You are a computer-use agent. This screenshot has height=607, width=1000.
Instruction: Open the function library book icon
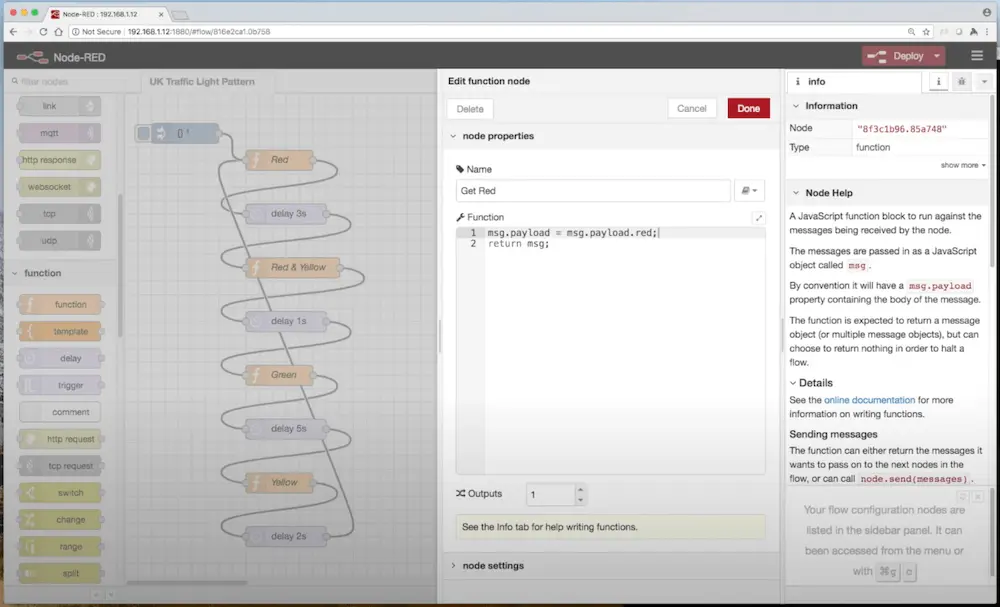(x=748, y=191)
